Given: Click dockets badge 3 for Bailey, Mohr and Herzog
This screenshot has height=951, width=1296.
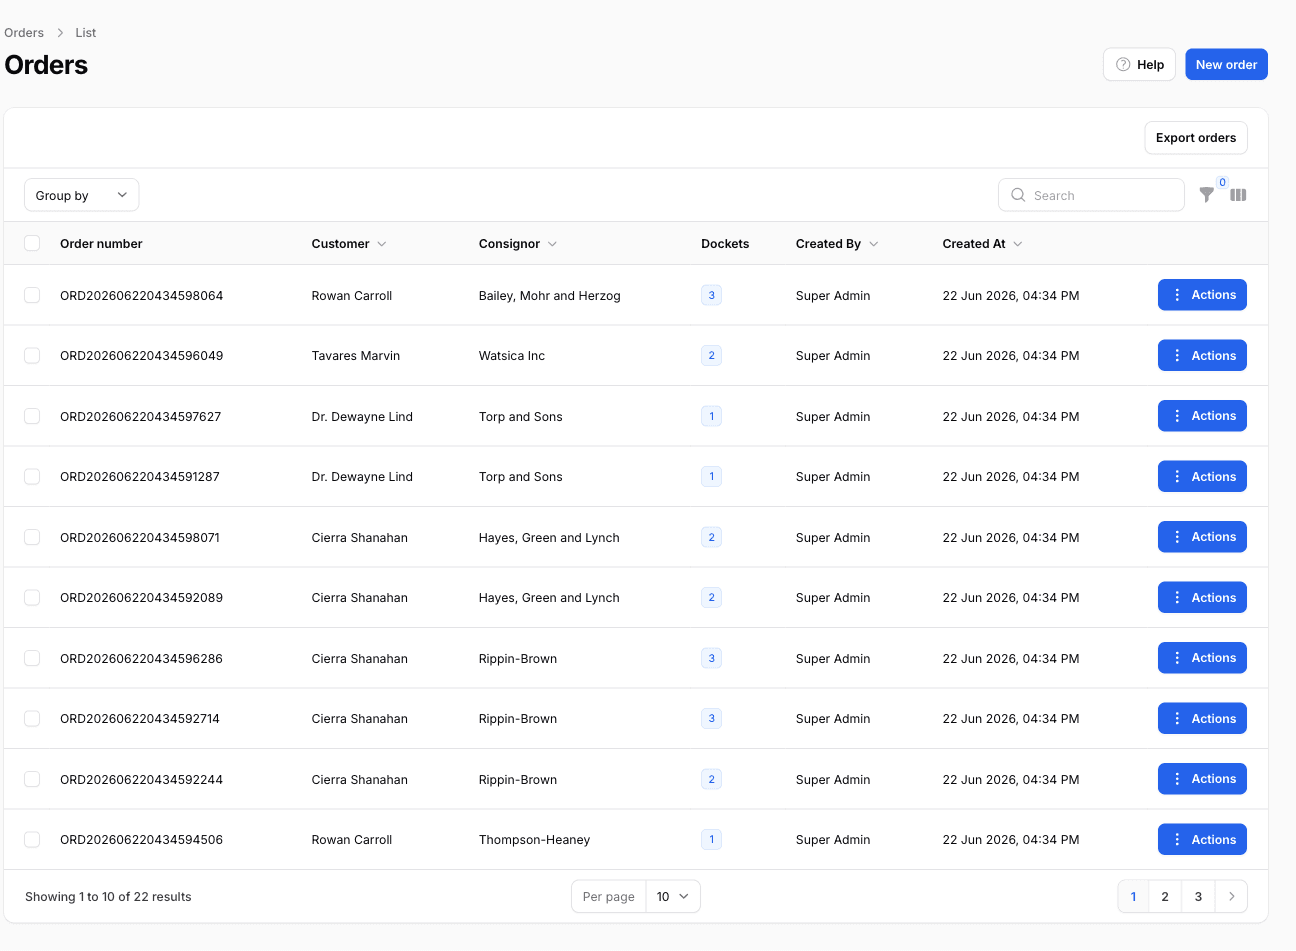Looking at the screenshot, I should pyautogui.click(x=711, y=295).
